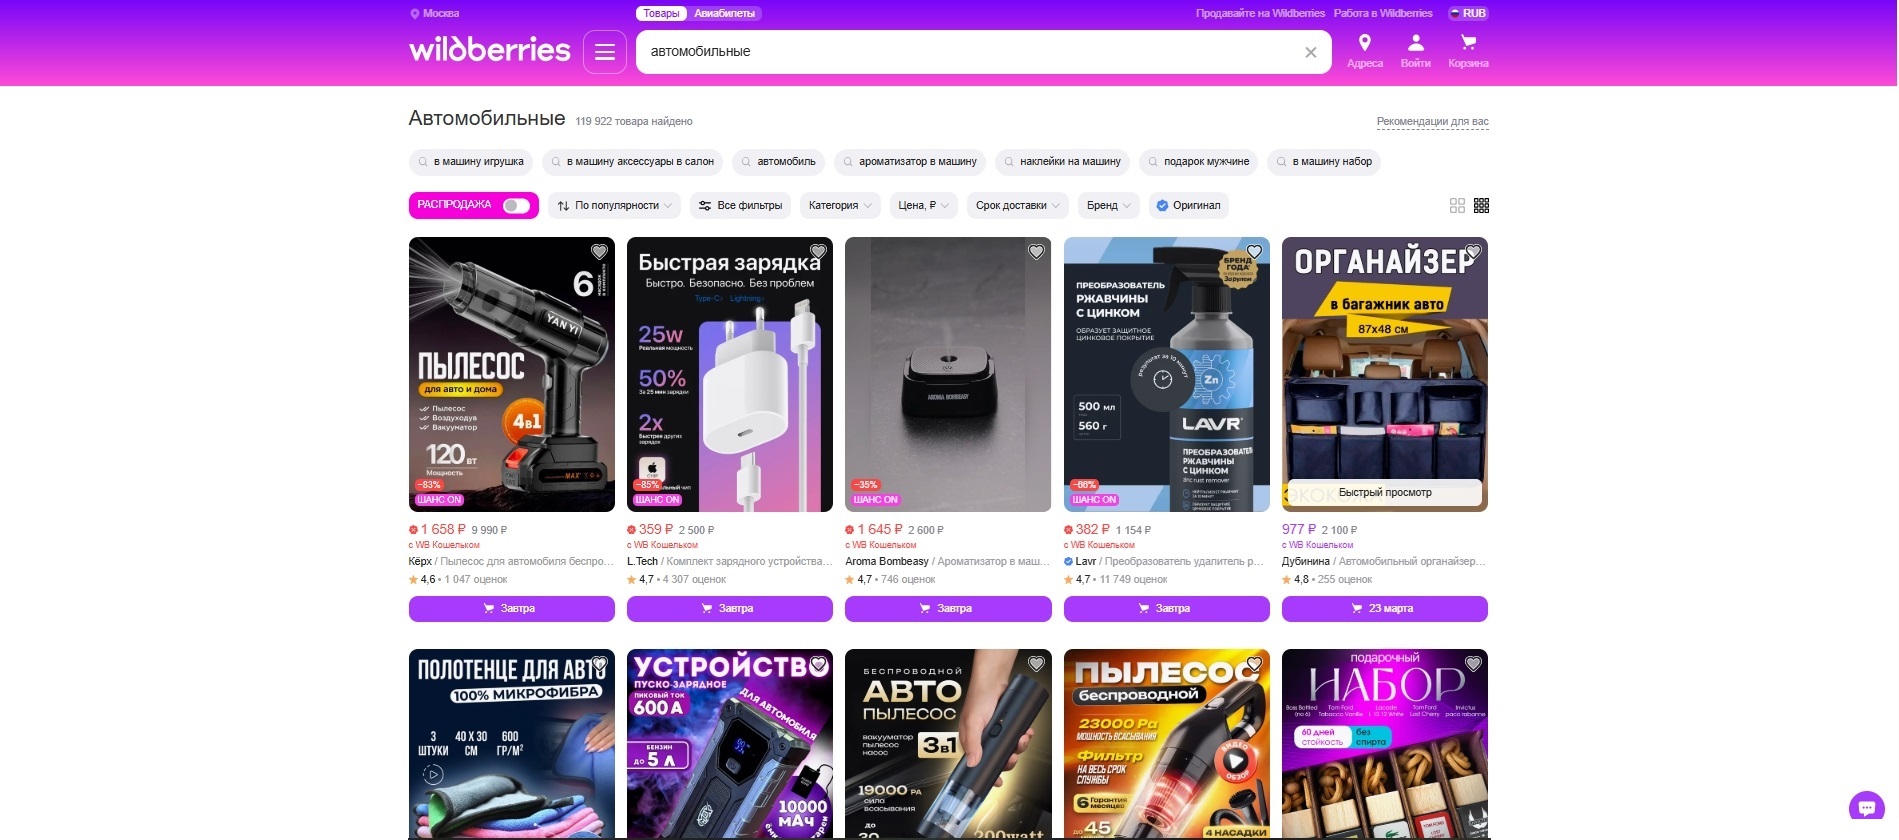Switch to the large grid view icon
Screen dimensions: 1899x840
click(1457, 205)
